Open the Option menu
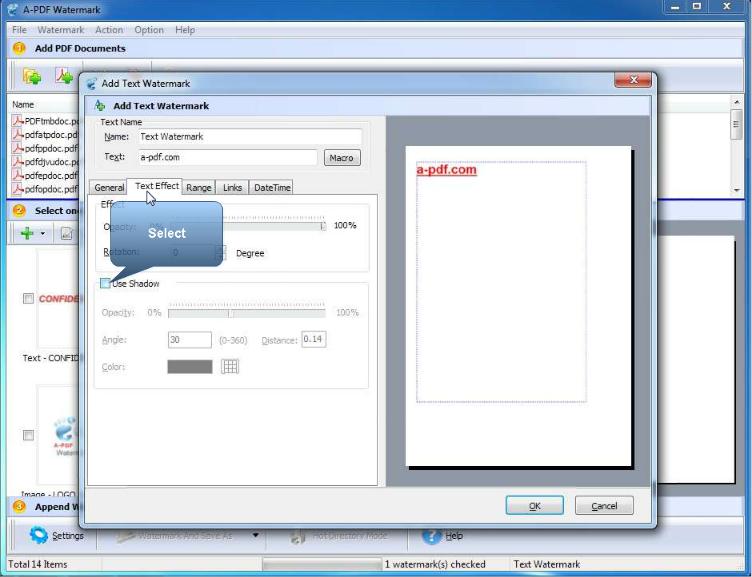The width and height of the screenshot is (752, 577). tap(149, 30)
